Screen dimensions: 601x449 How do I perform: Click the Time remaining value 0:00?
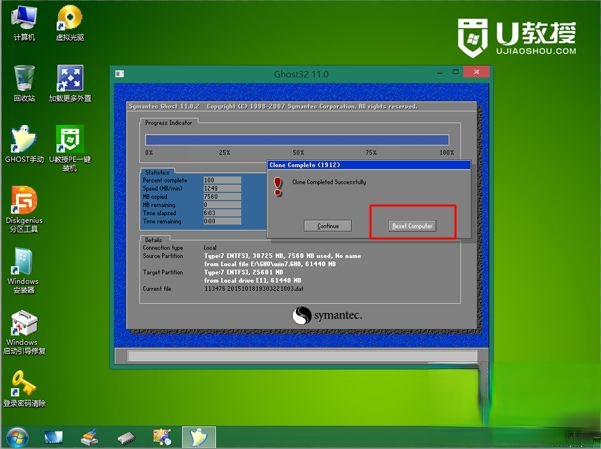pos(222,221)
